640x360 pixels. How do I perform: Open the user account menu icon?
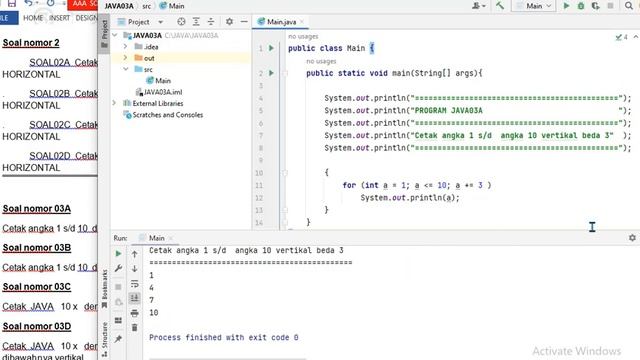click(x=479, y=6)
